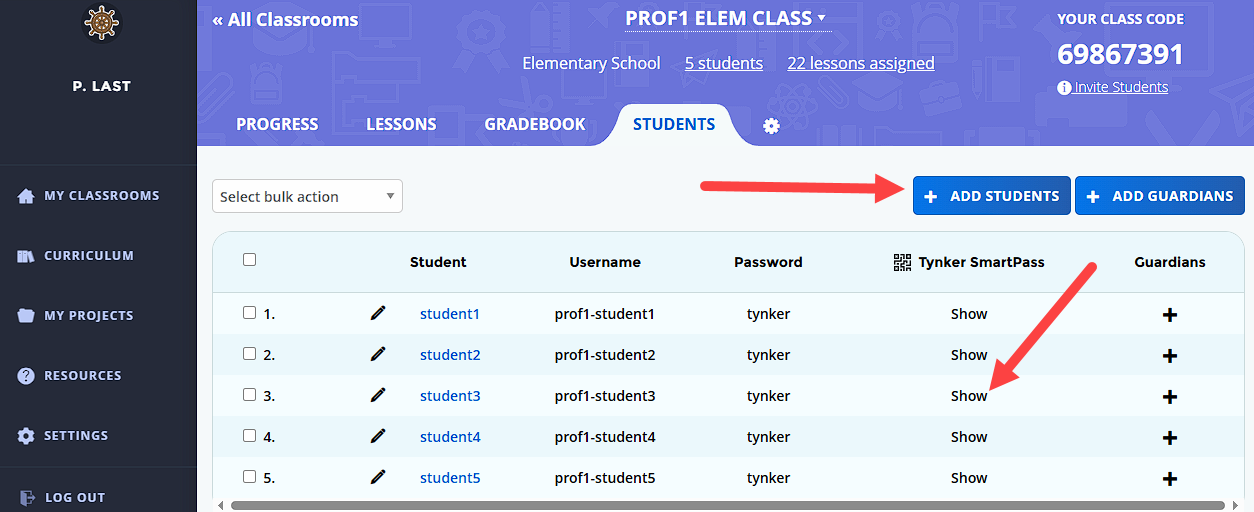1254x512 pixels.
Task: Click the pencil icon for student1
Action: point(377,313)
